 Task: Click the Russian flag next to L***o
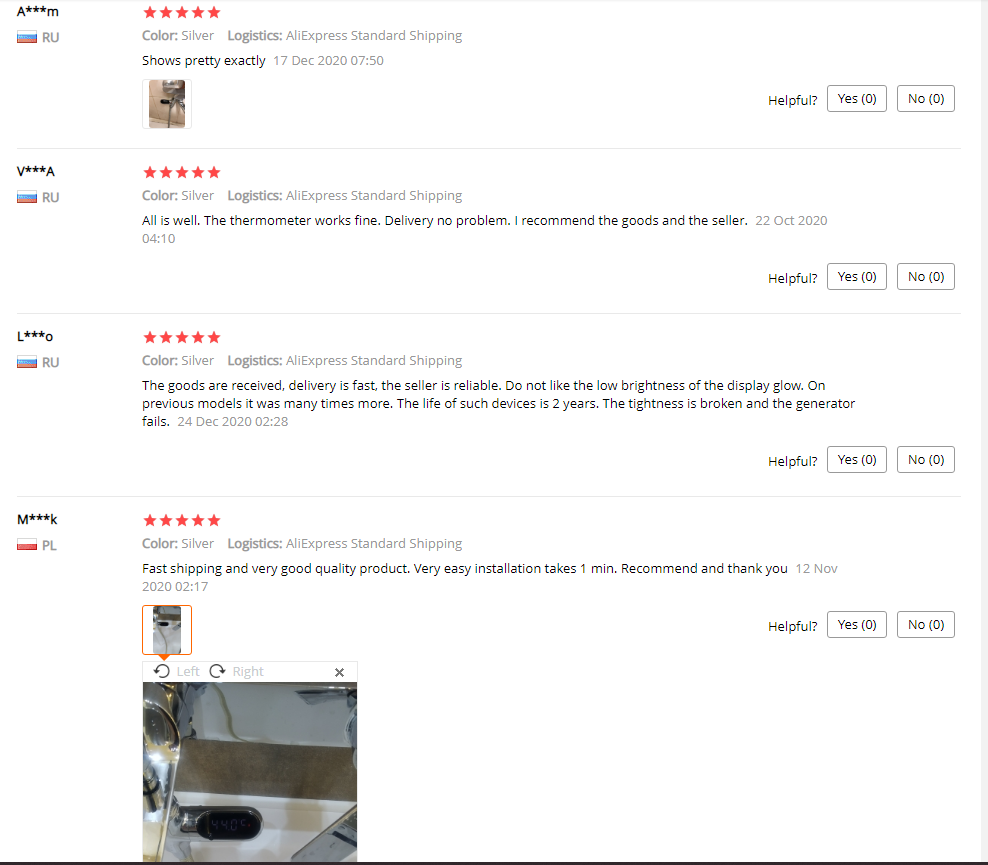point(26,362)
